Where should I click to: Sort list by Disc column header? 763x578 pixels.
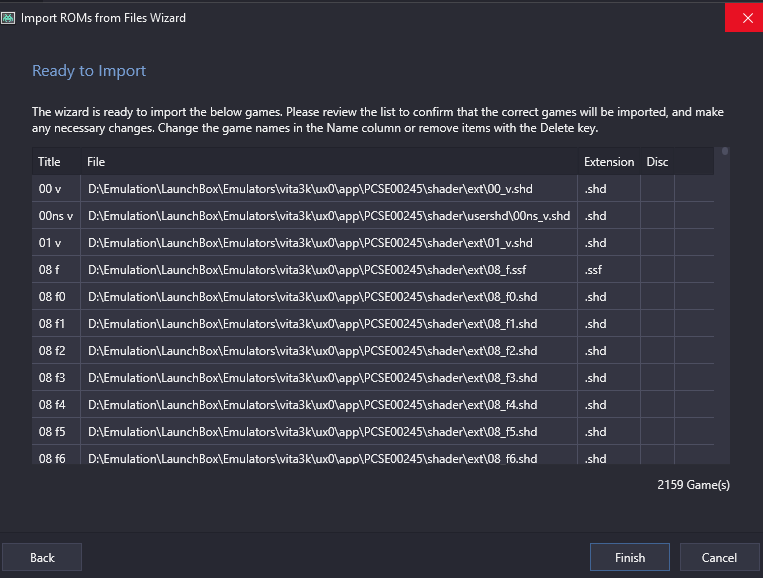657,162
